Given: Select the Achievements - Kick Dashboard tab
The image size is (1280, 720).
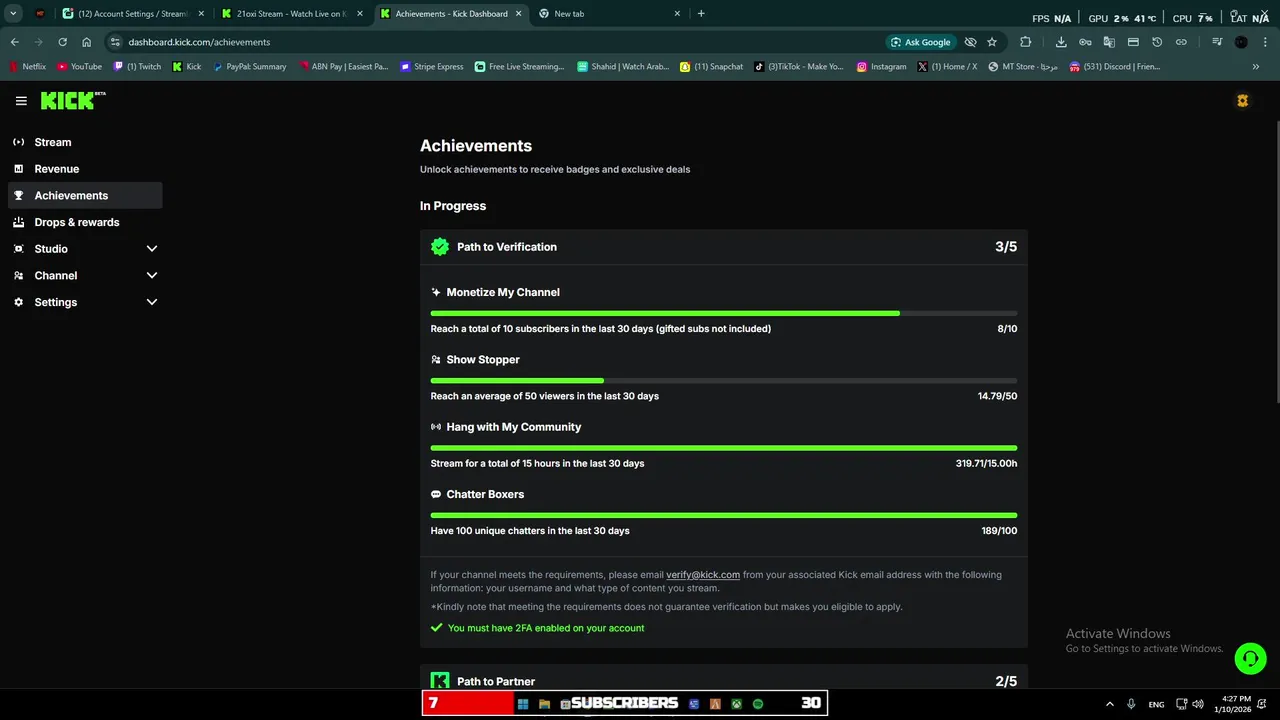Looking at the screenshot, I should [450, 14].
